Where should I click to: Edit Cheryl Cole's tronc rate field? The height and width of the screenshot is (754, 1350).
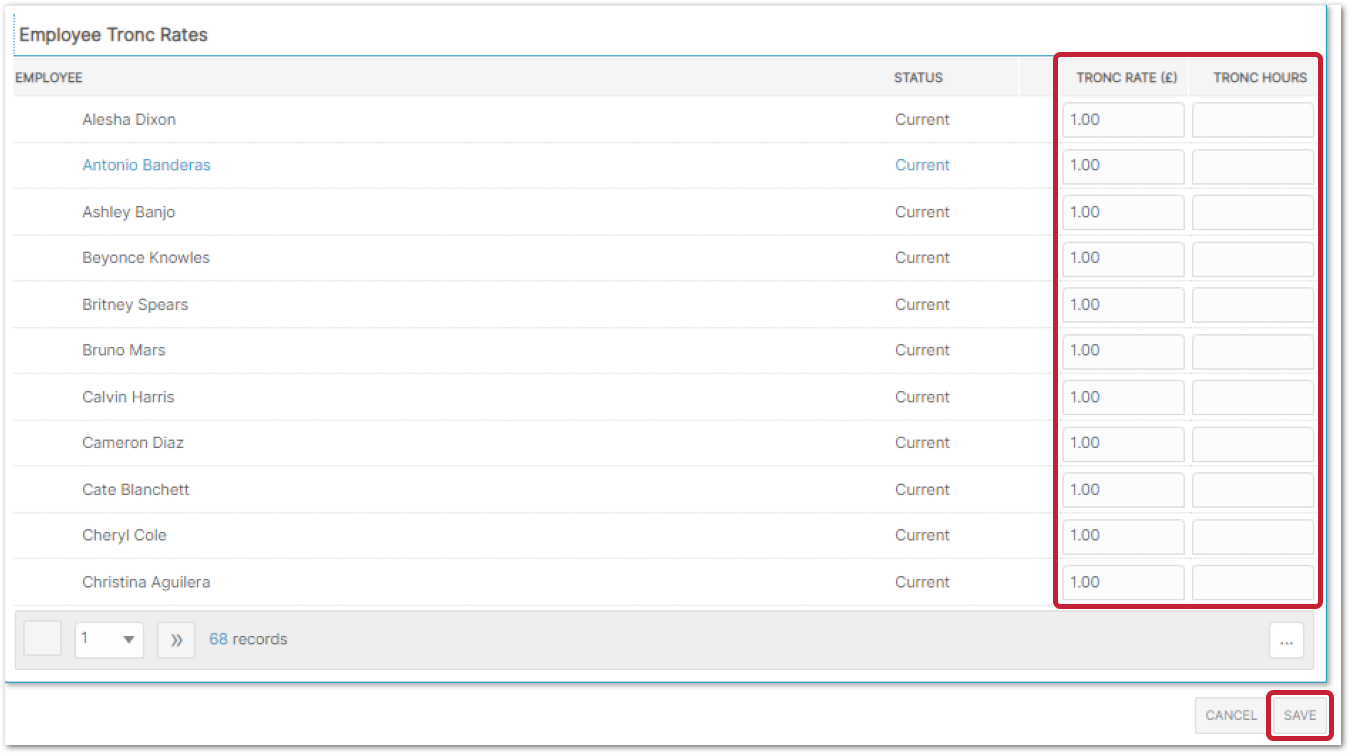(1123, 536)
